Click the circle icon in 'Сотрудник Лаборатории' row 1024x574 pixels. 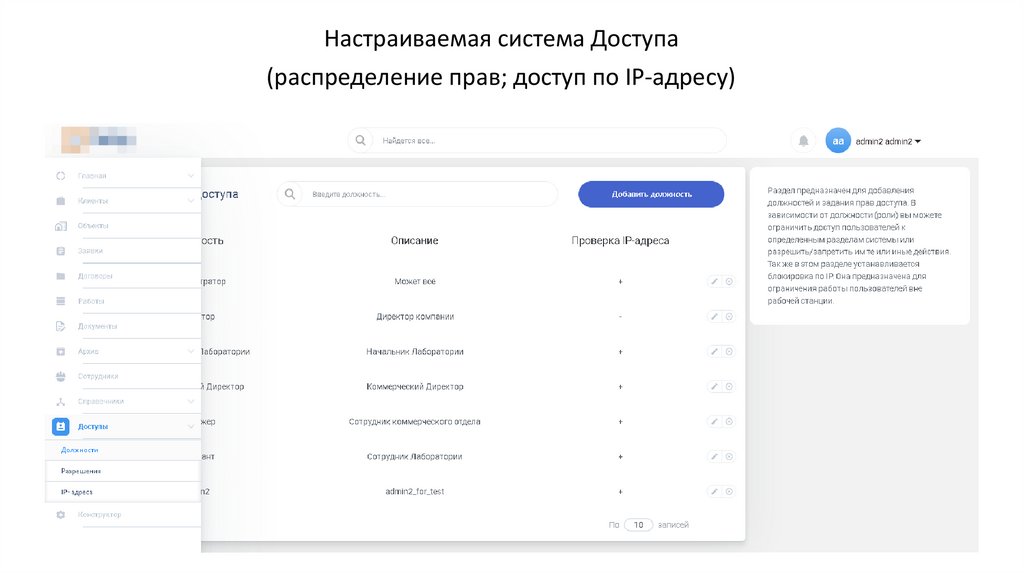click(x=729, y=456)
